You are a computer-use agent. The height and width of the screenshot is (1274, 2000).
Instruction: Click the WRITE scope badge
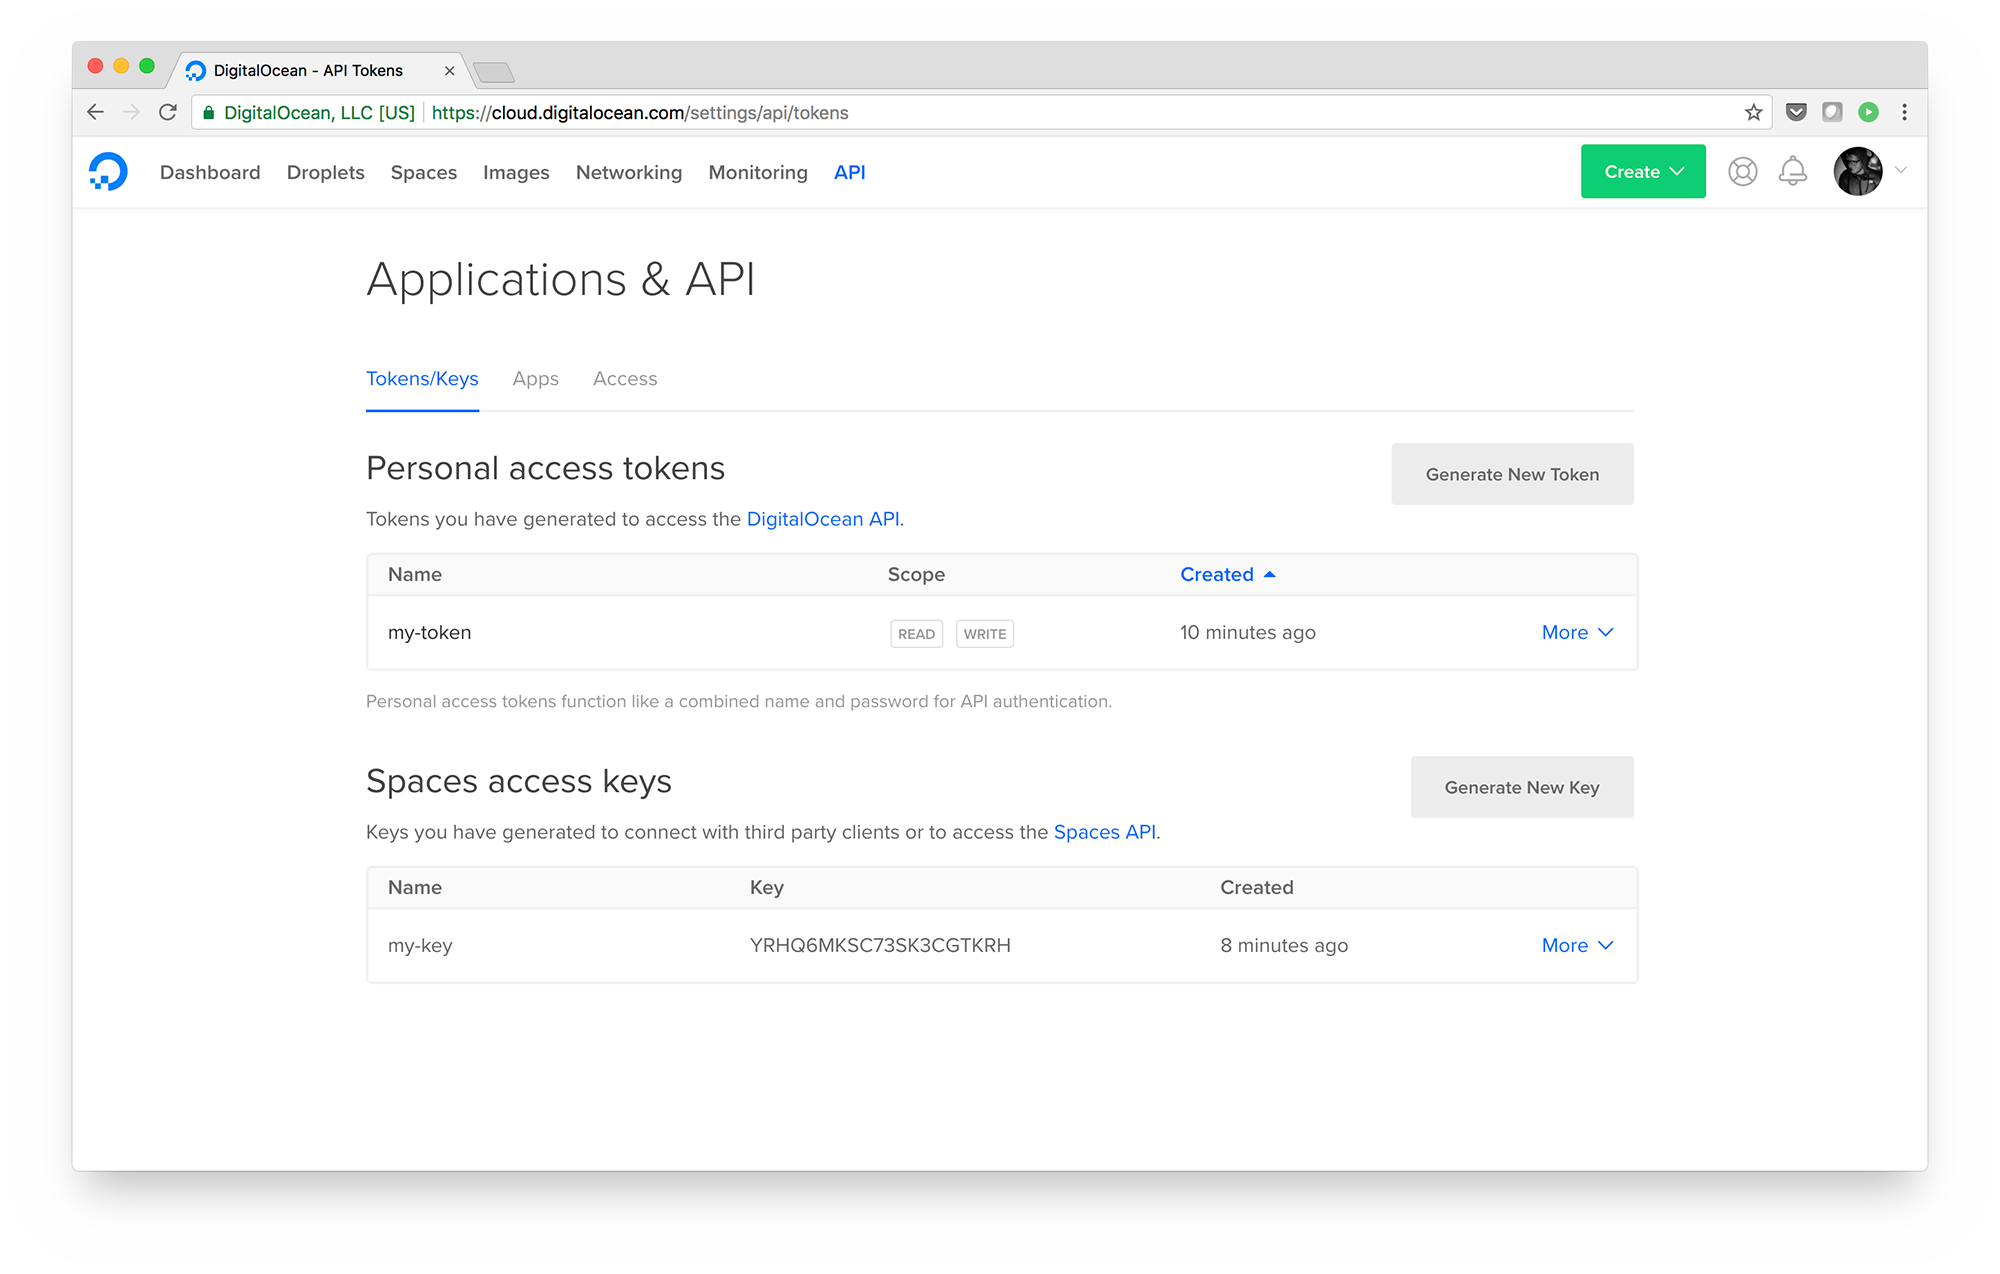point(985,634)
